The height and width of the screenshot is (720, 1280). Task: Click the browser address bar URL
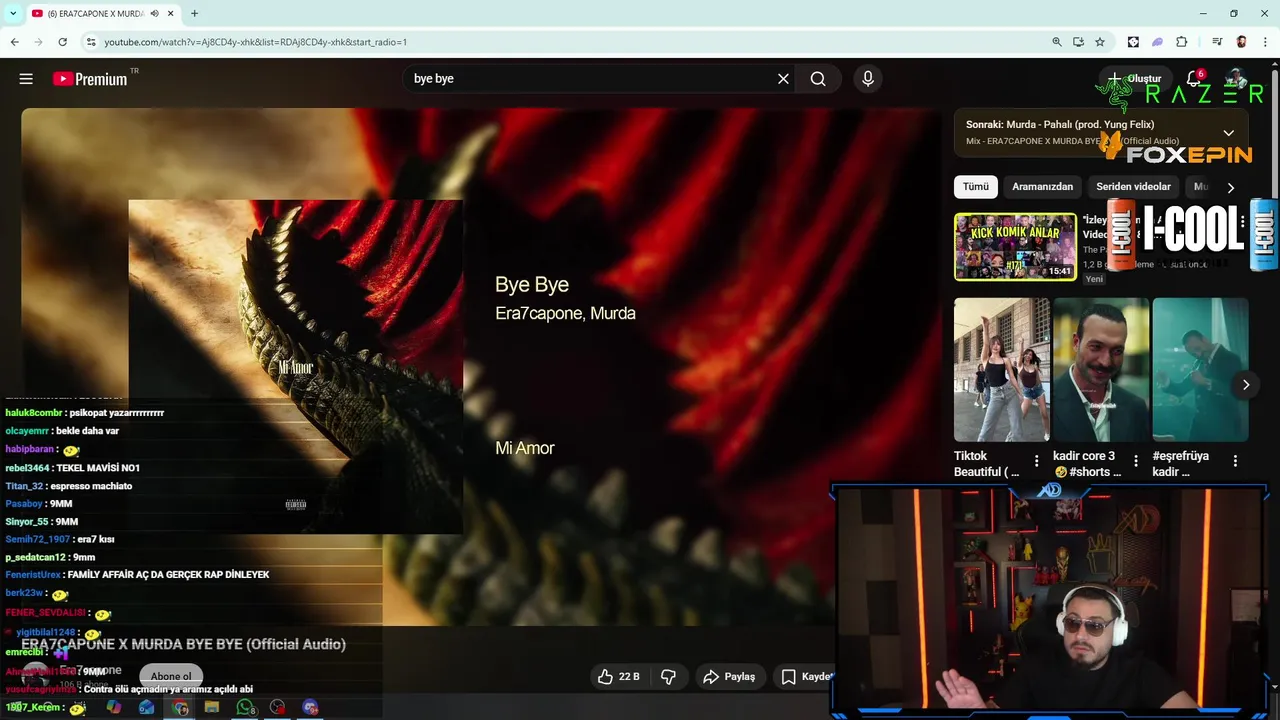click(x=255, y=42)
